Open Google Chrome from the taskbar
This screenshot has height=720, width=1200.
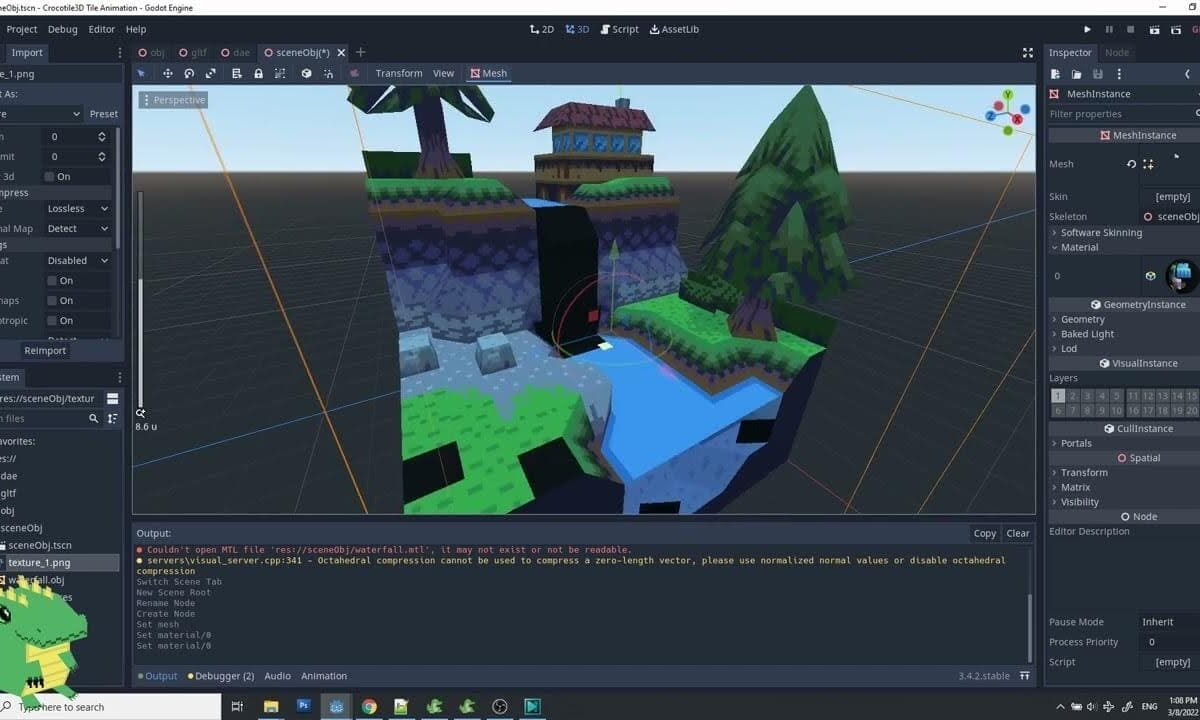(x=369, y=705)
